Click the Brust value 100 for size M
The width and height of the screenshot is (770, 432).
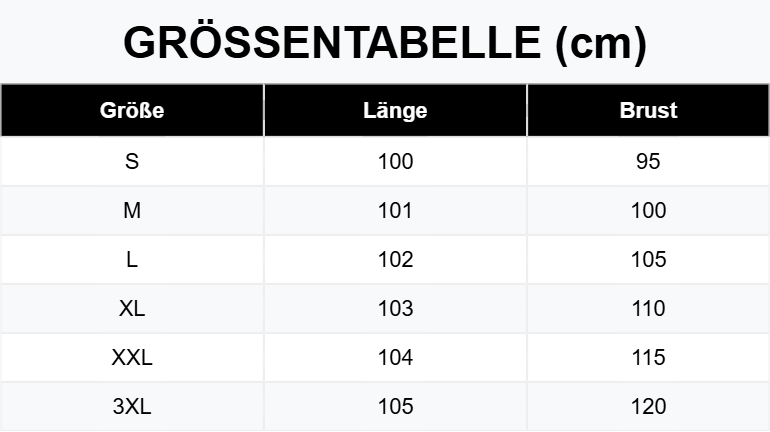click(648, 211)
